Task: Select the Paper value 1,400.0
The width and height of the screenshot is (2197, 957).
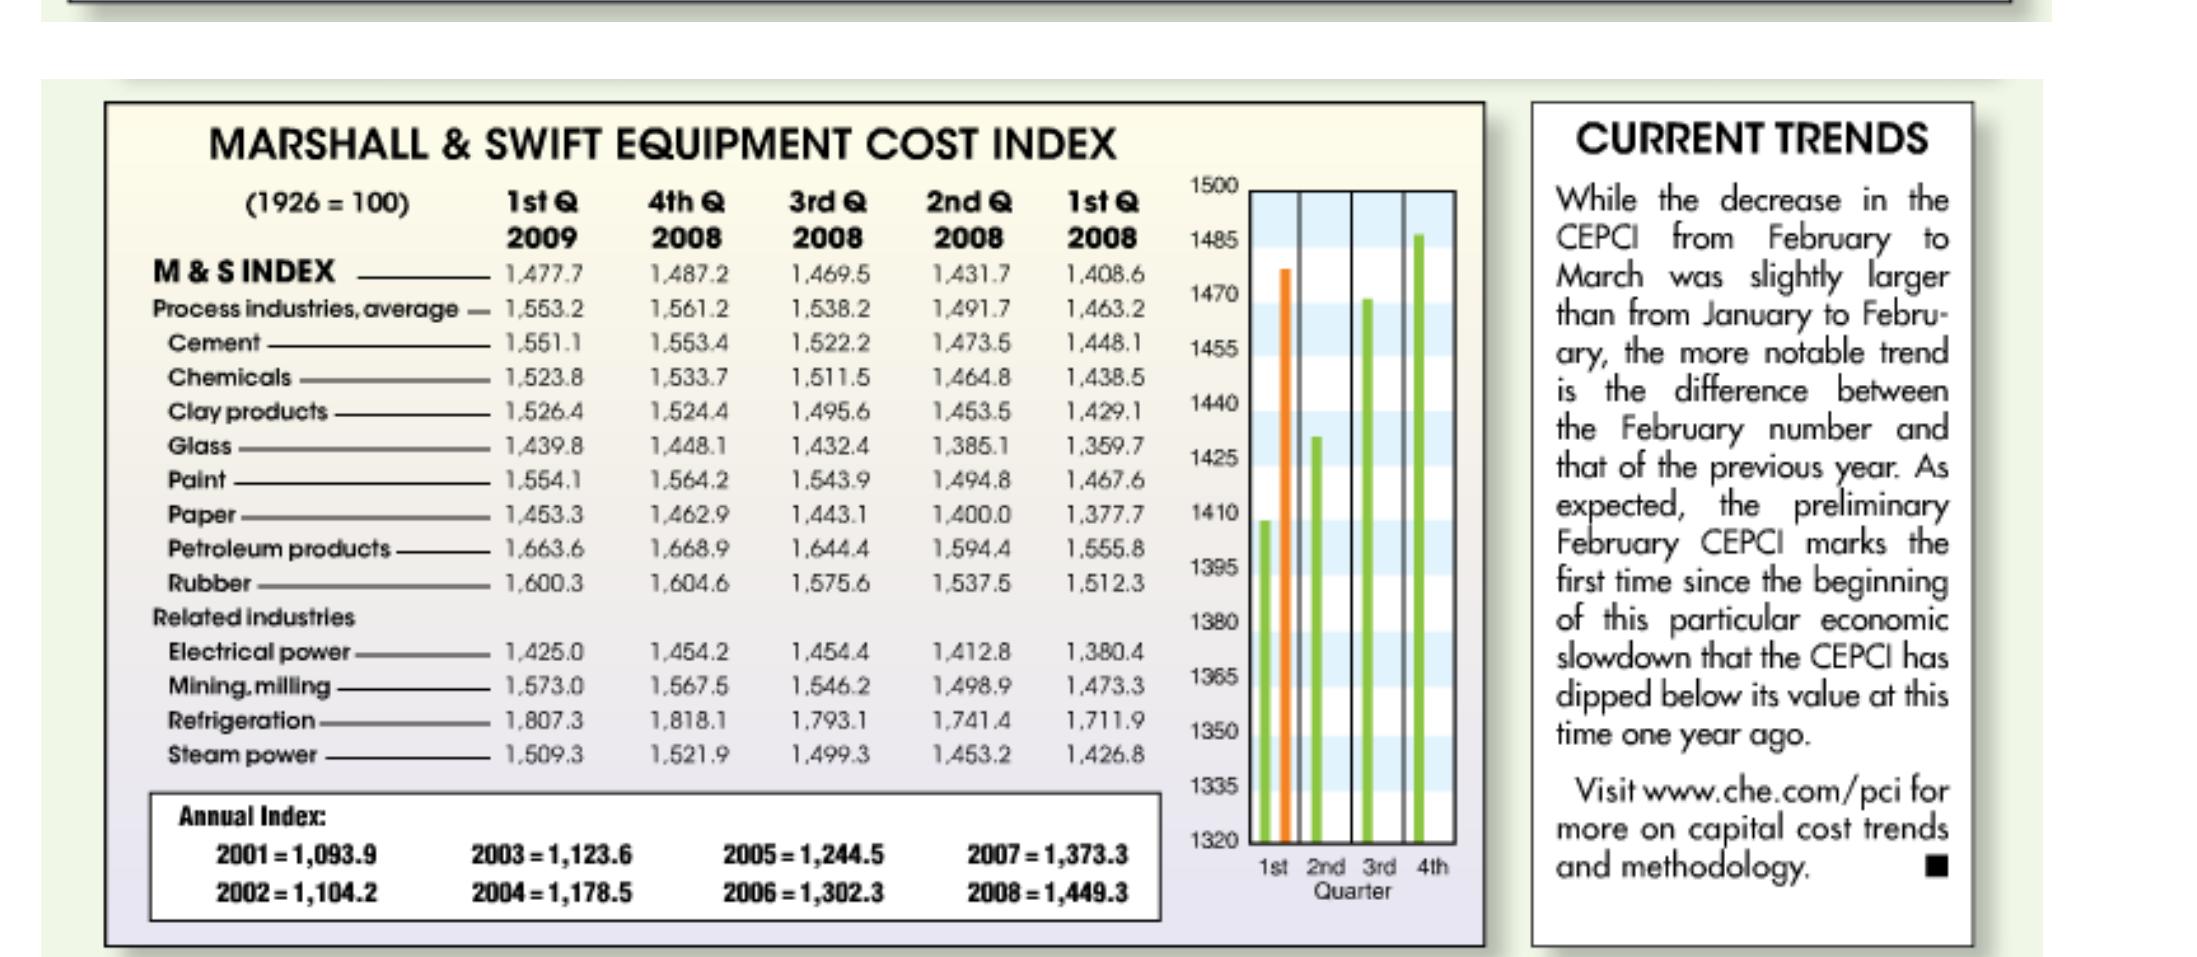Action: point(971,514)
